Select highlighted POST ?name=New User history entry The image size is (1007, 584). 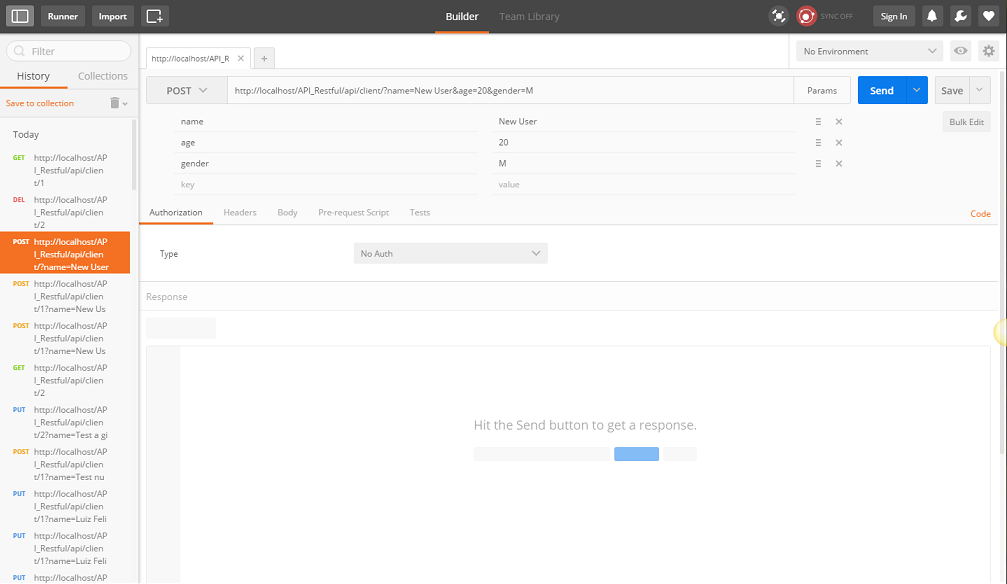click(65, 254)
